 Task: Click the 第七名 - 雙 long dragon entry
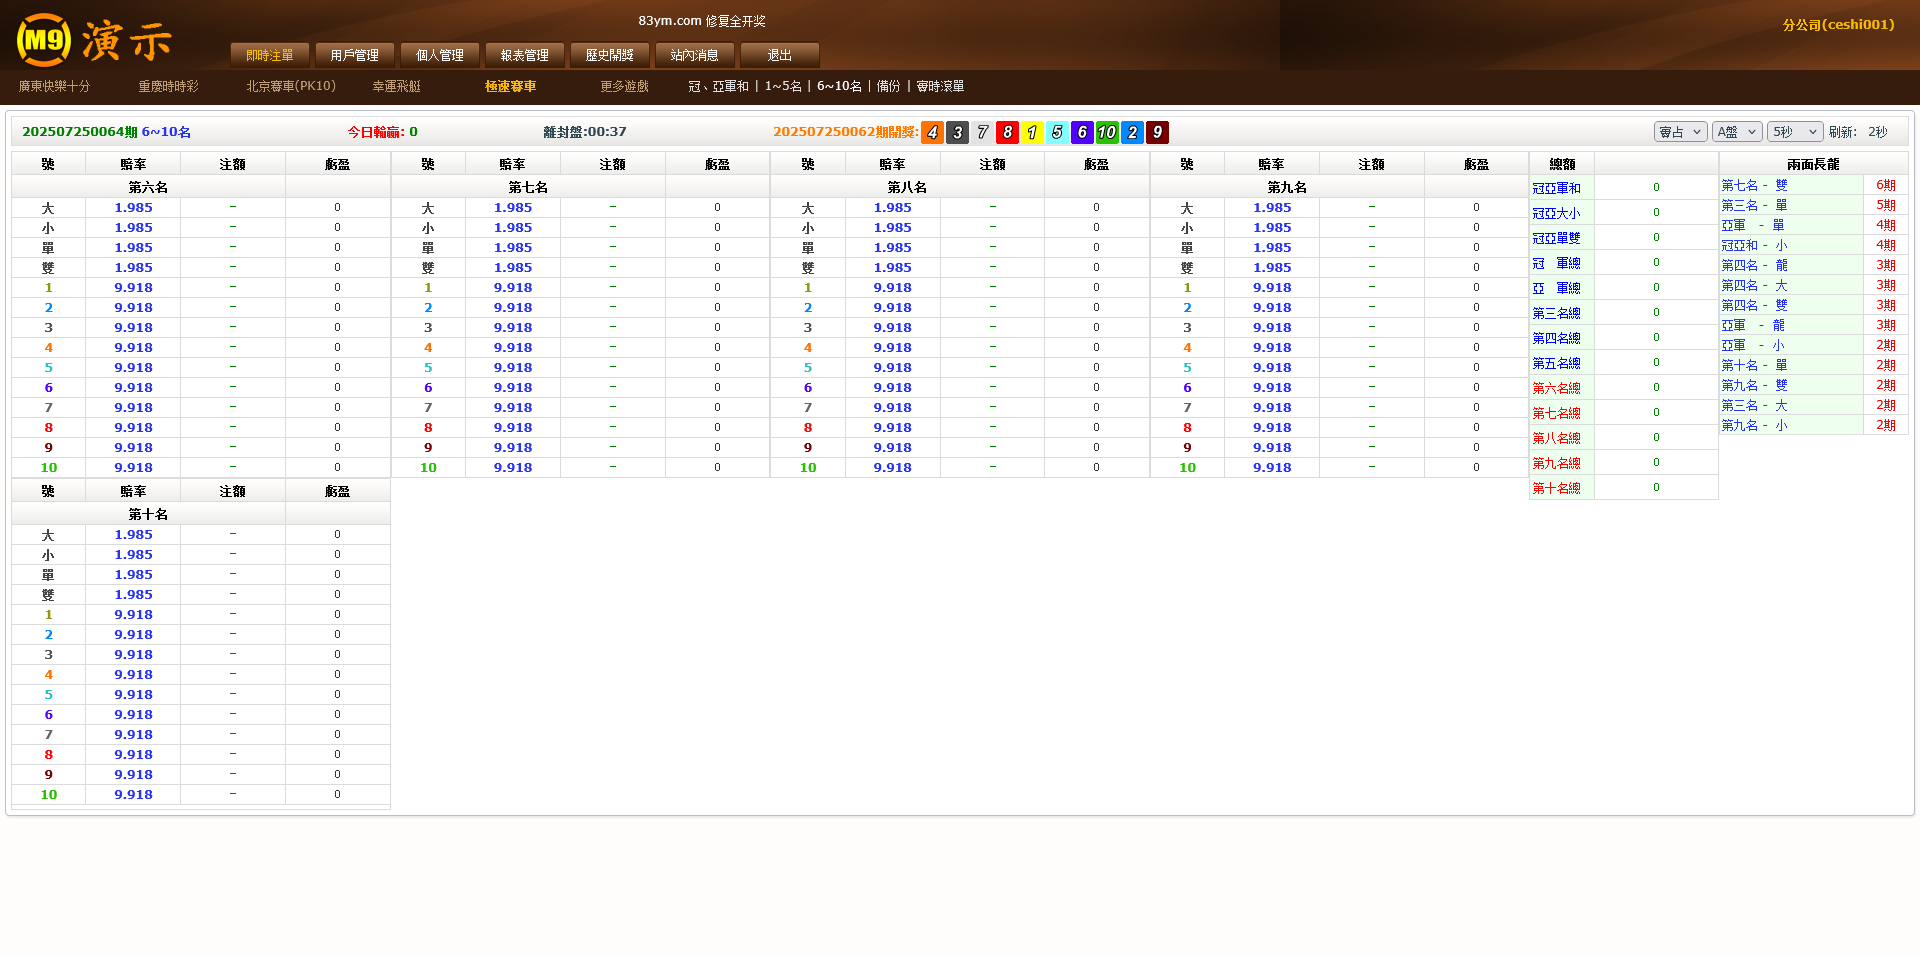1754,185
